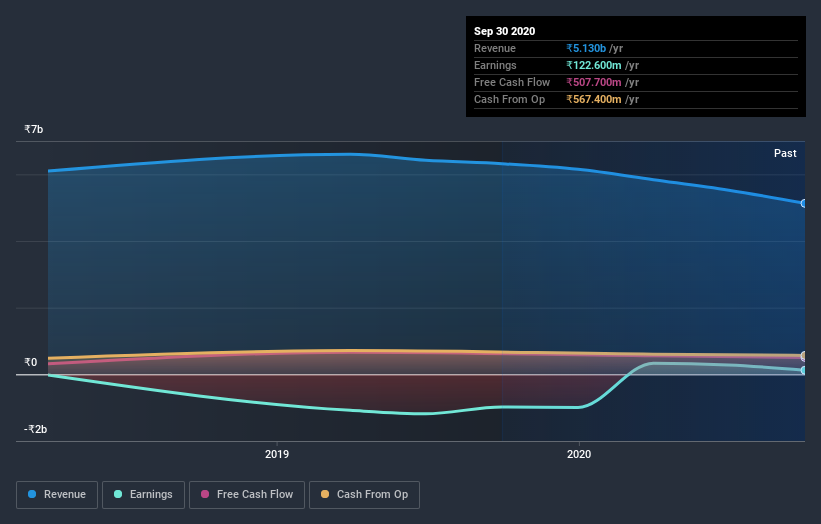Toggle the Cash From Op legend button
The height and width of the screenshot is (524, 821).
pos(364,495)
